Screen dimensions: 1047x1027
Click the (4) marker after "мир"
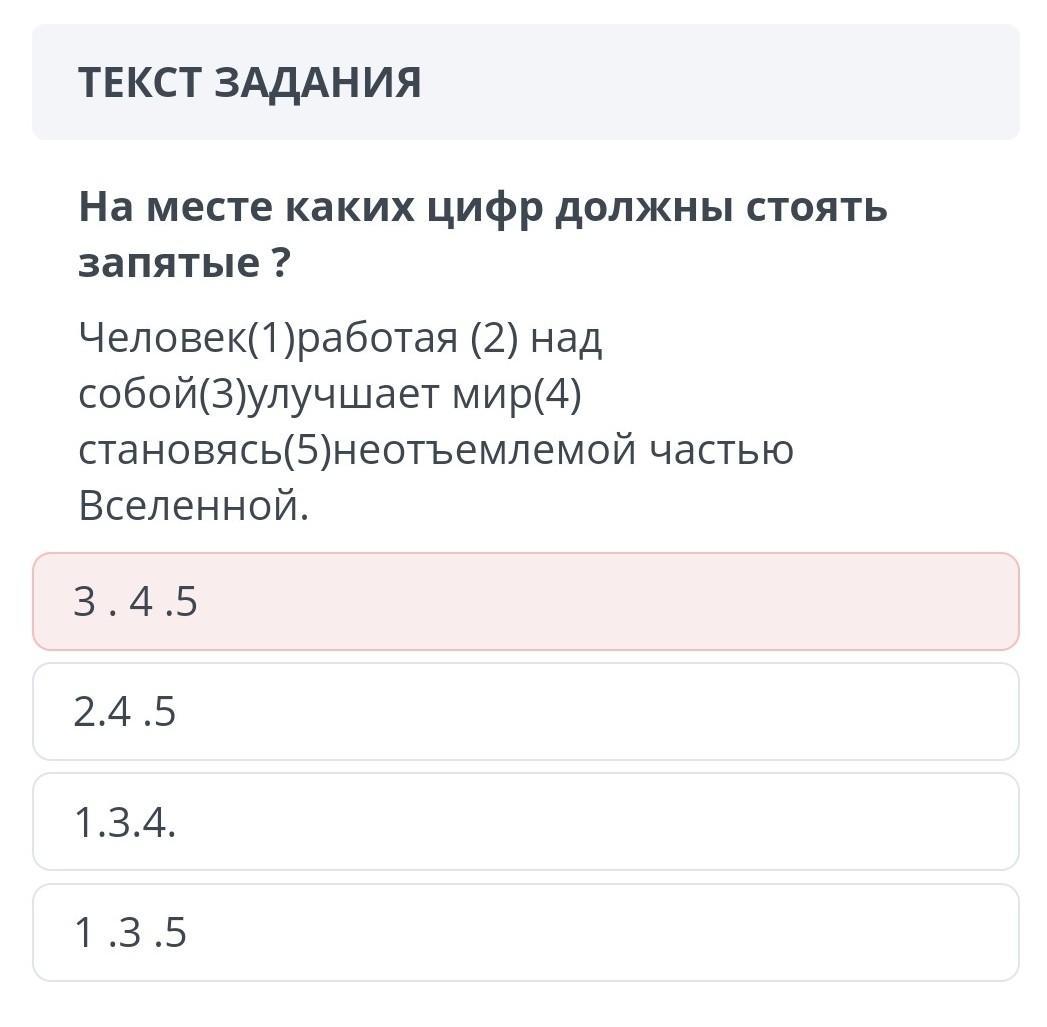click(x=557, y=395)
